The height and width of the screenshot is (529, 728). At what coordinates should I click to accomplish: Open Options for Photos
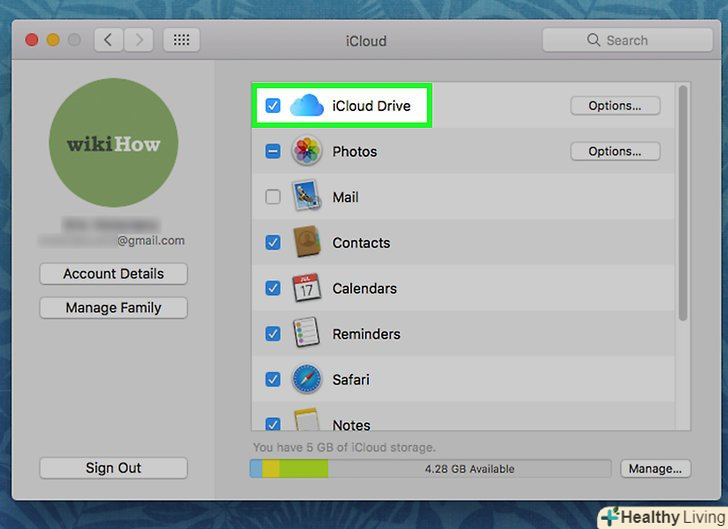coord(615,151)
